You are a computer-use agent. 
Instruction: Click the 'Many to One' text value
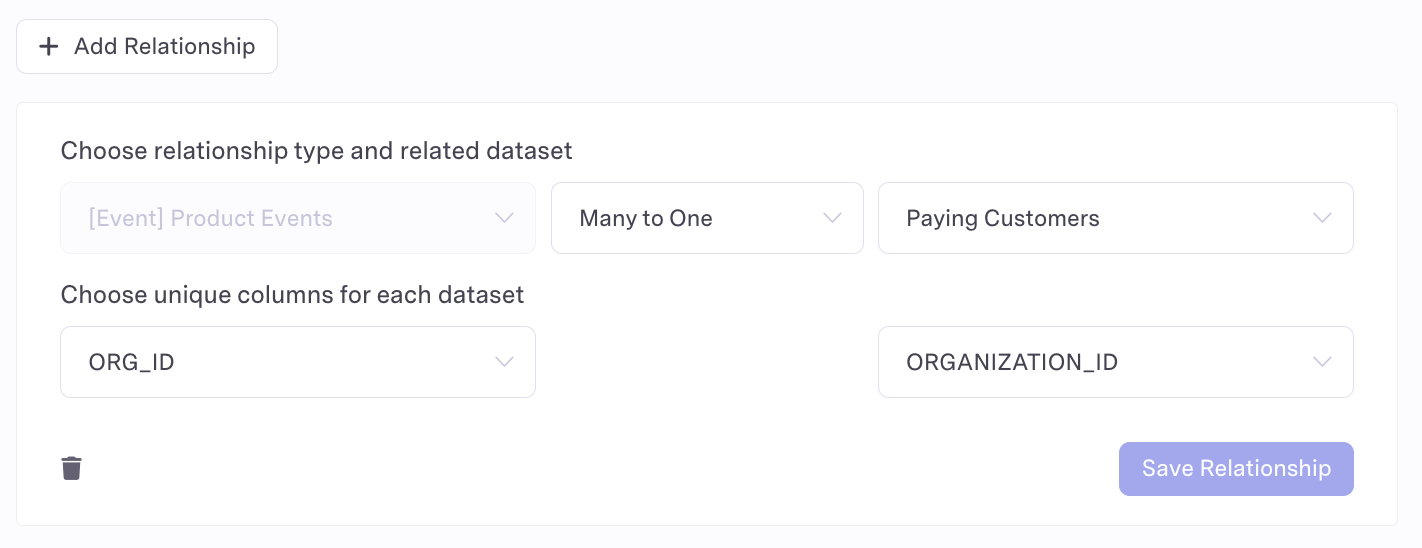pyautogui.click(x=646, y=219)
